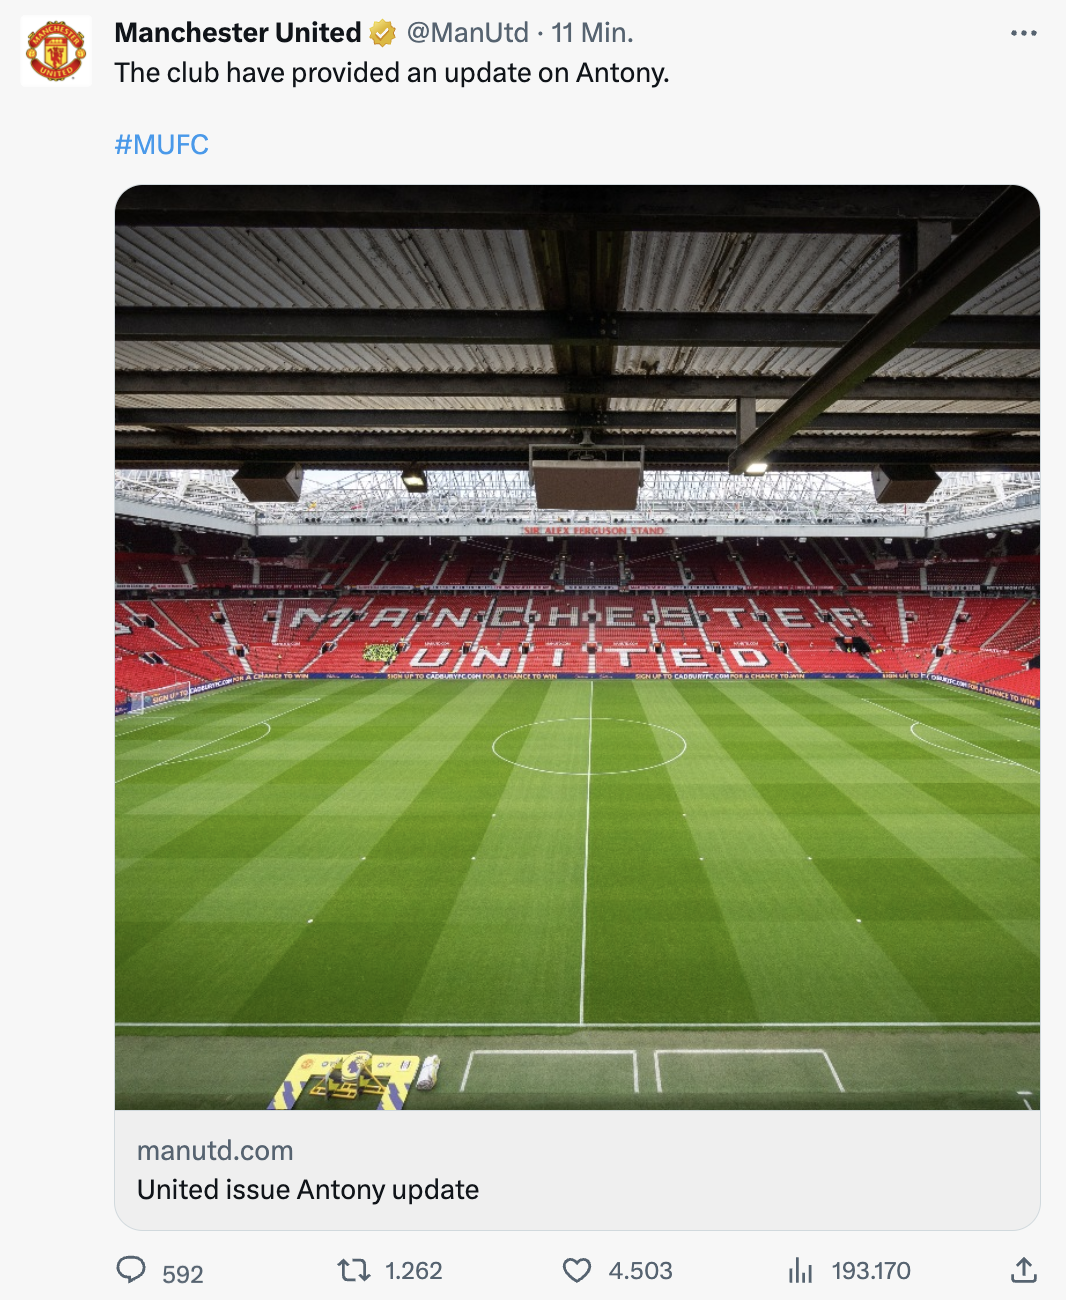Open the 11 Min. timestamp link

point(592,33)
